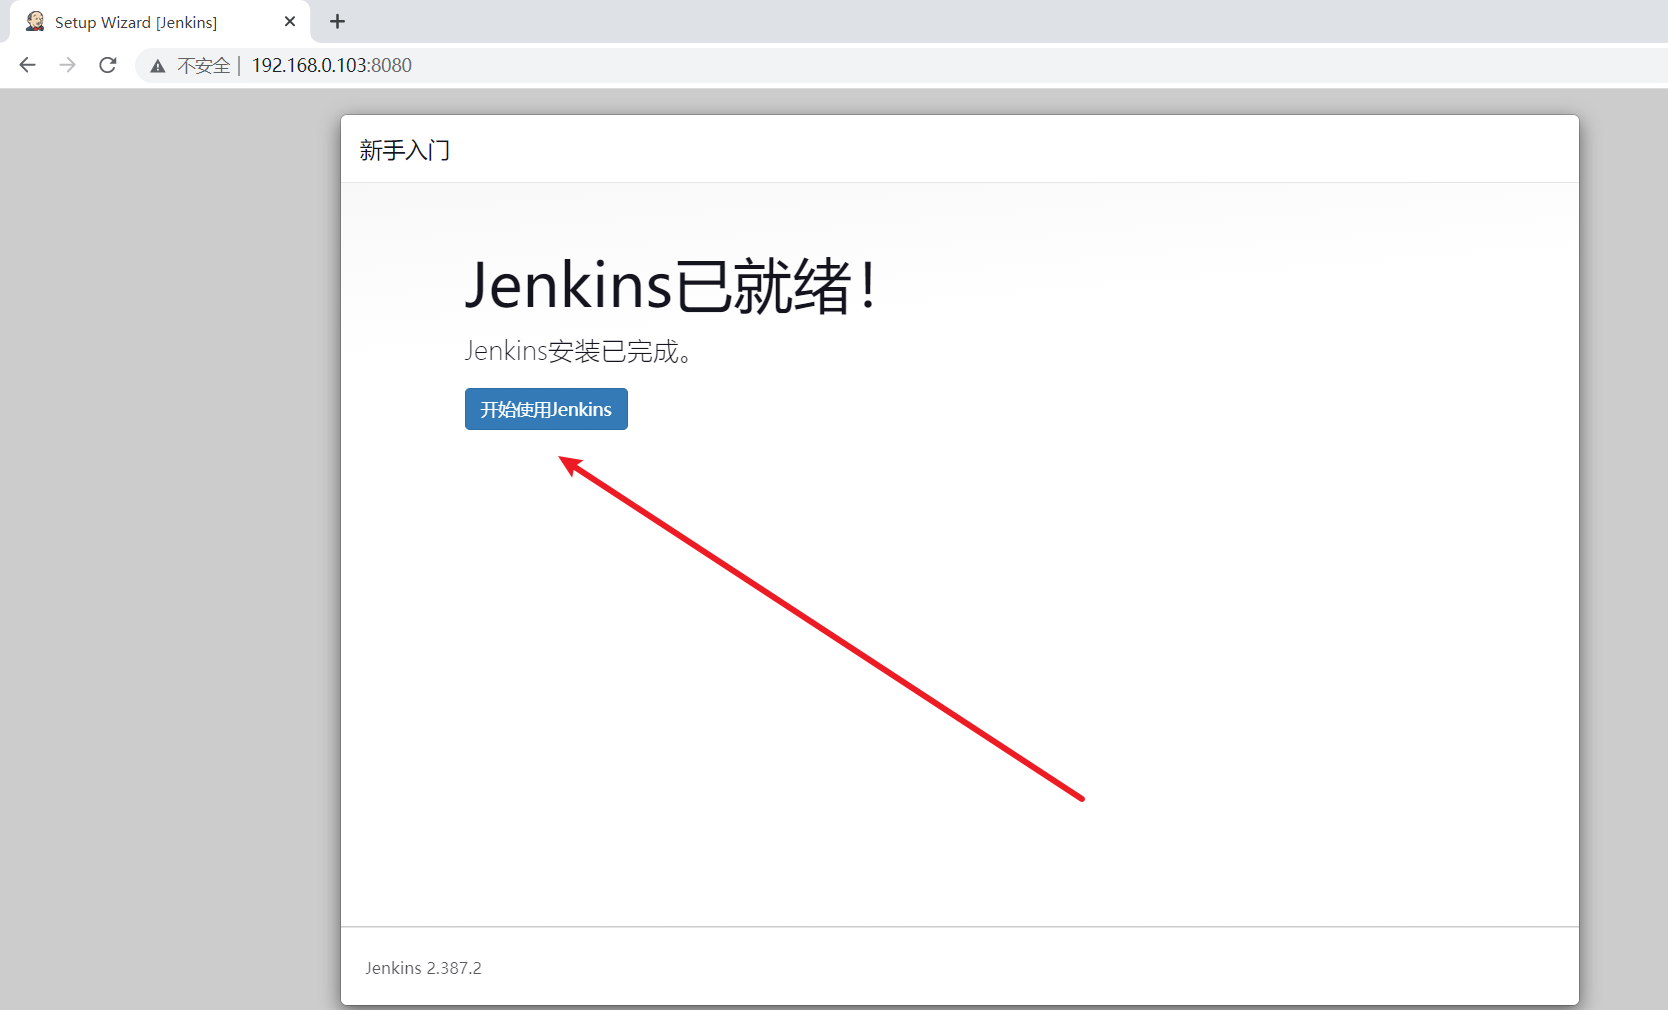Click the forward navigation arrow
The height and width of the screenshot is (1010, 1668).
(x=67, y=65)
